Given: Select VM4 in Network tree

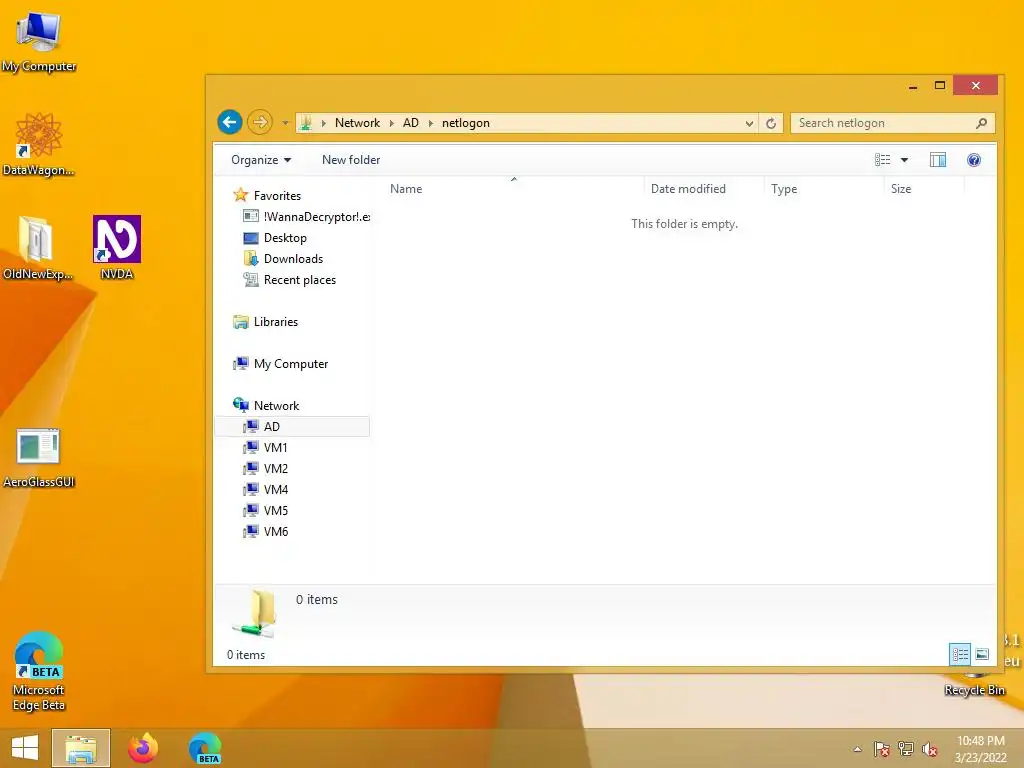Looking at the screenshot, I should (276, 489).
